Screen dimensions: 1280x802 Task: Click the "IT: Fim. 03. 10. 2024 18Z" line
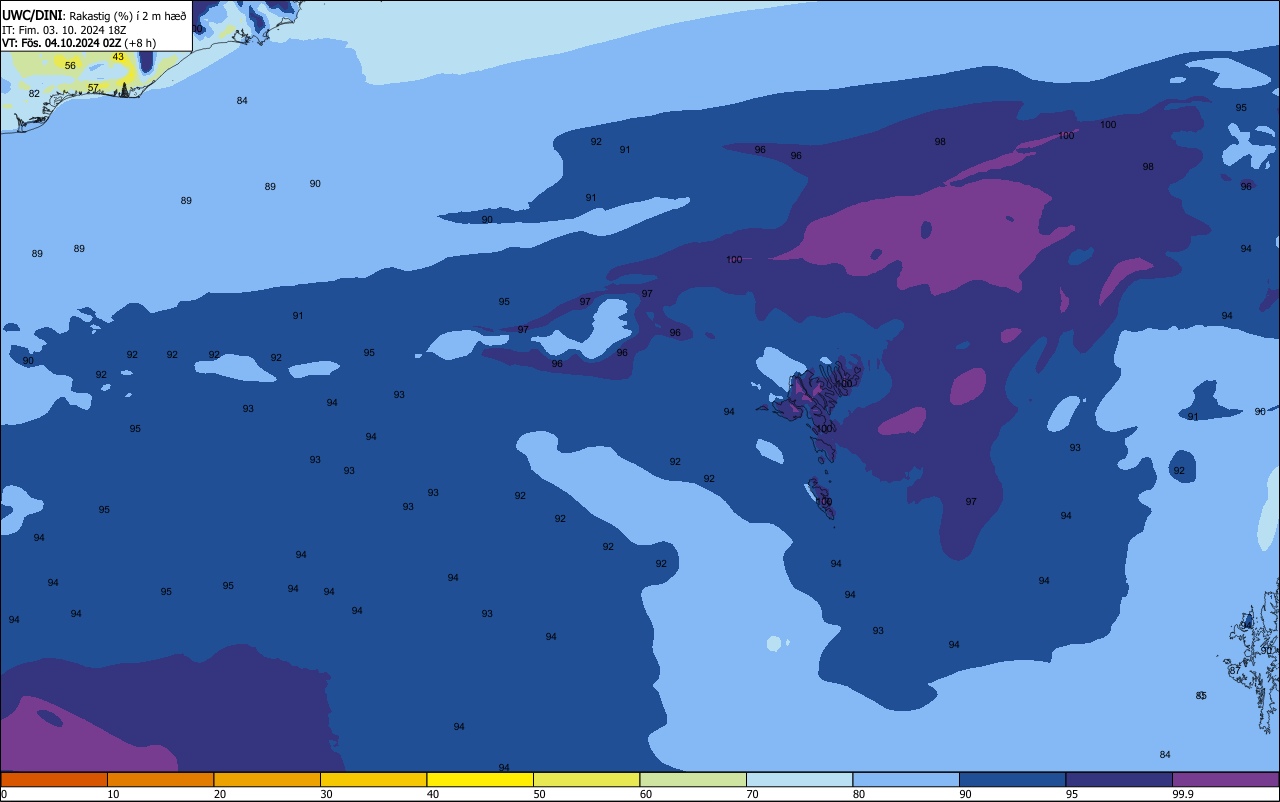pos(65,30)
